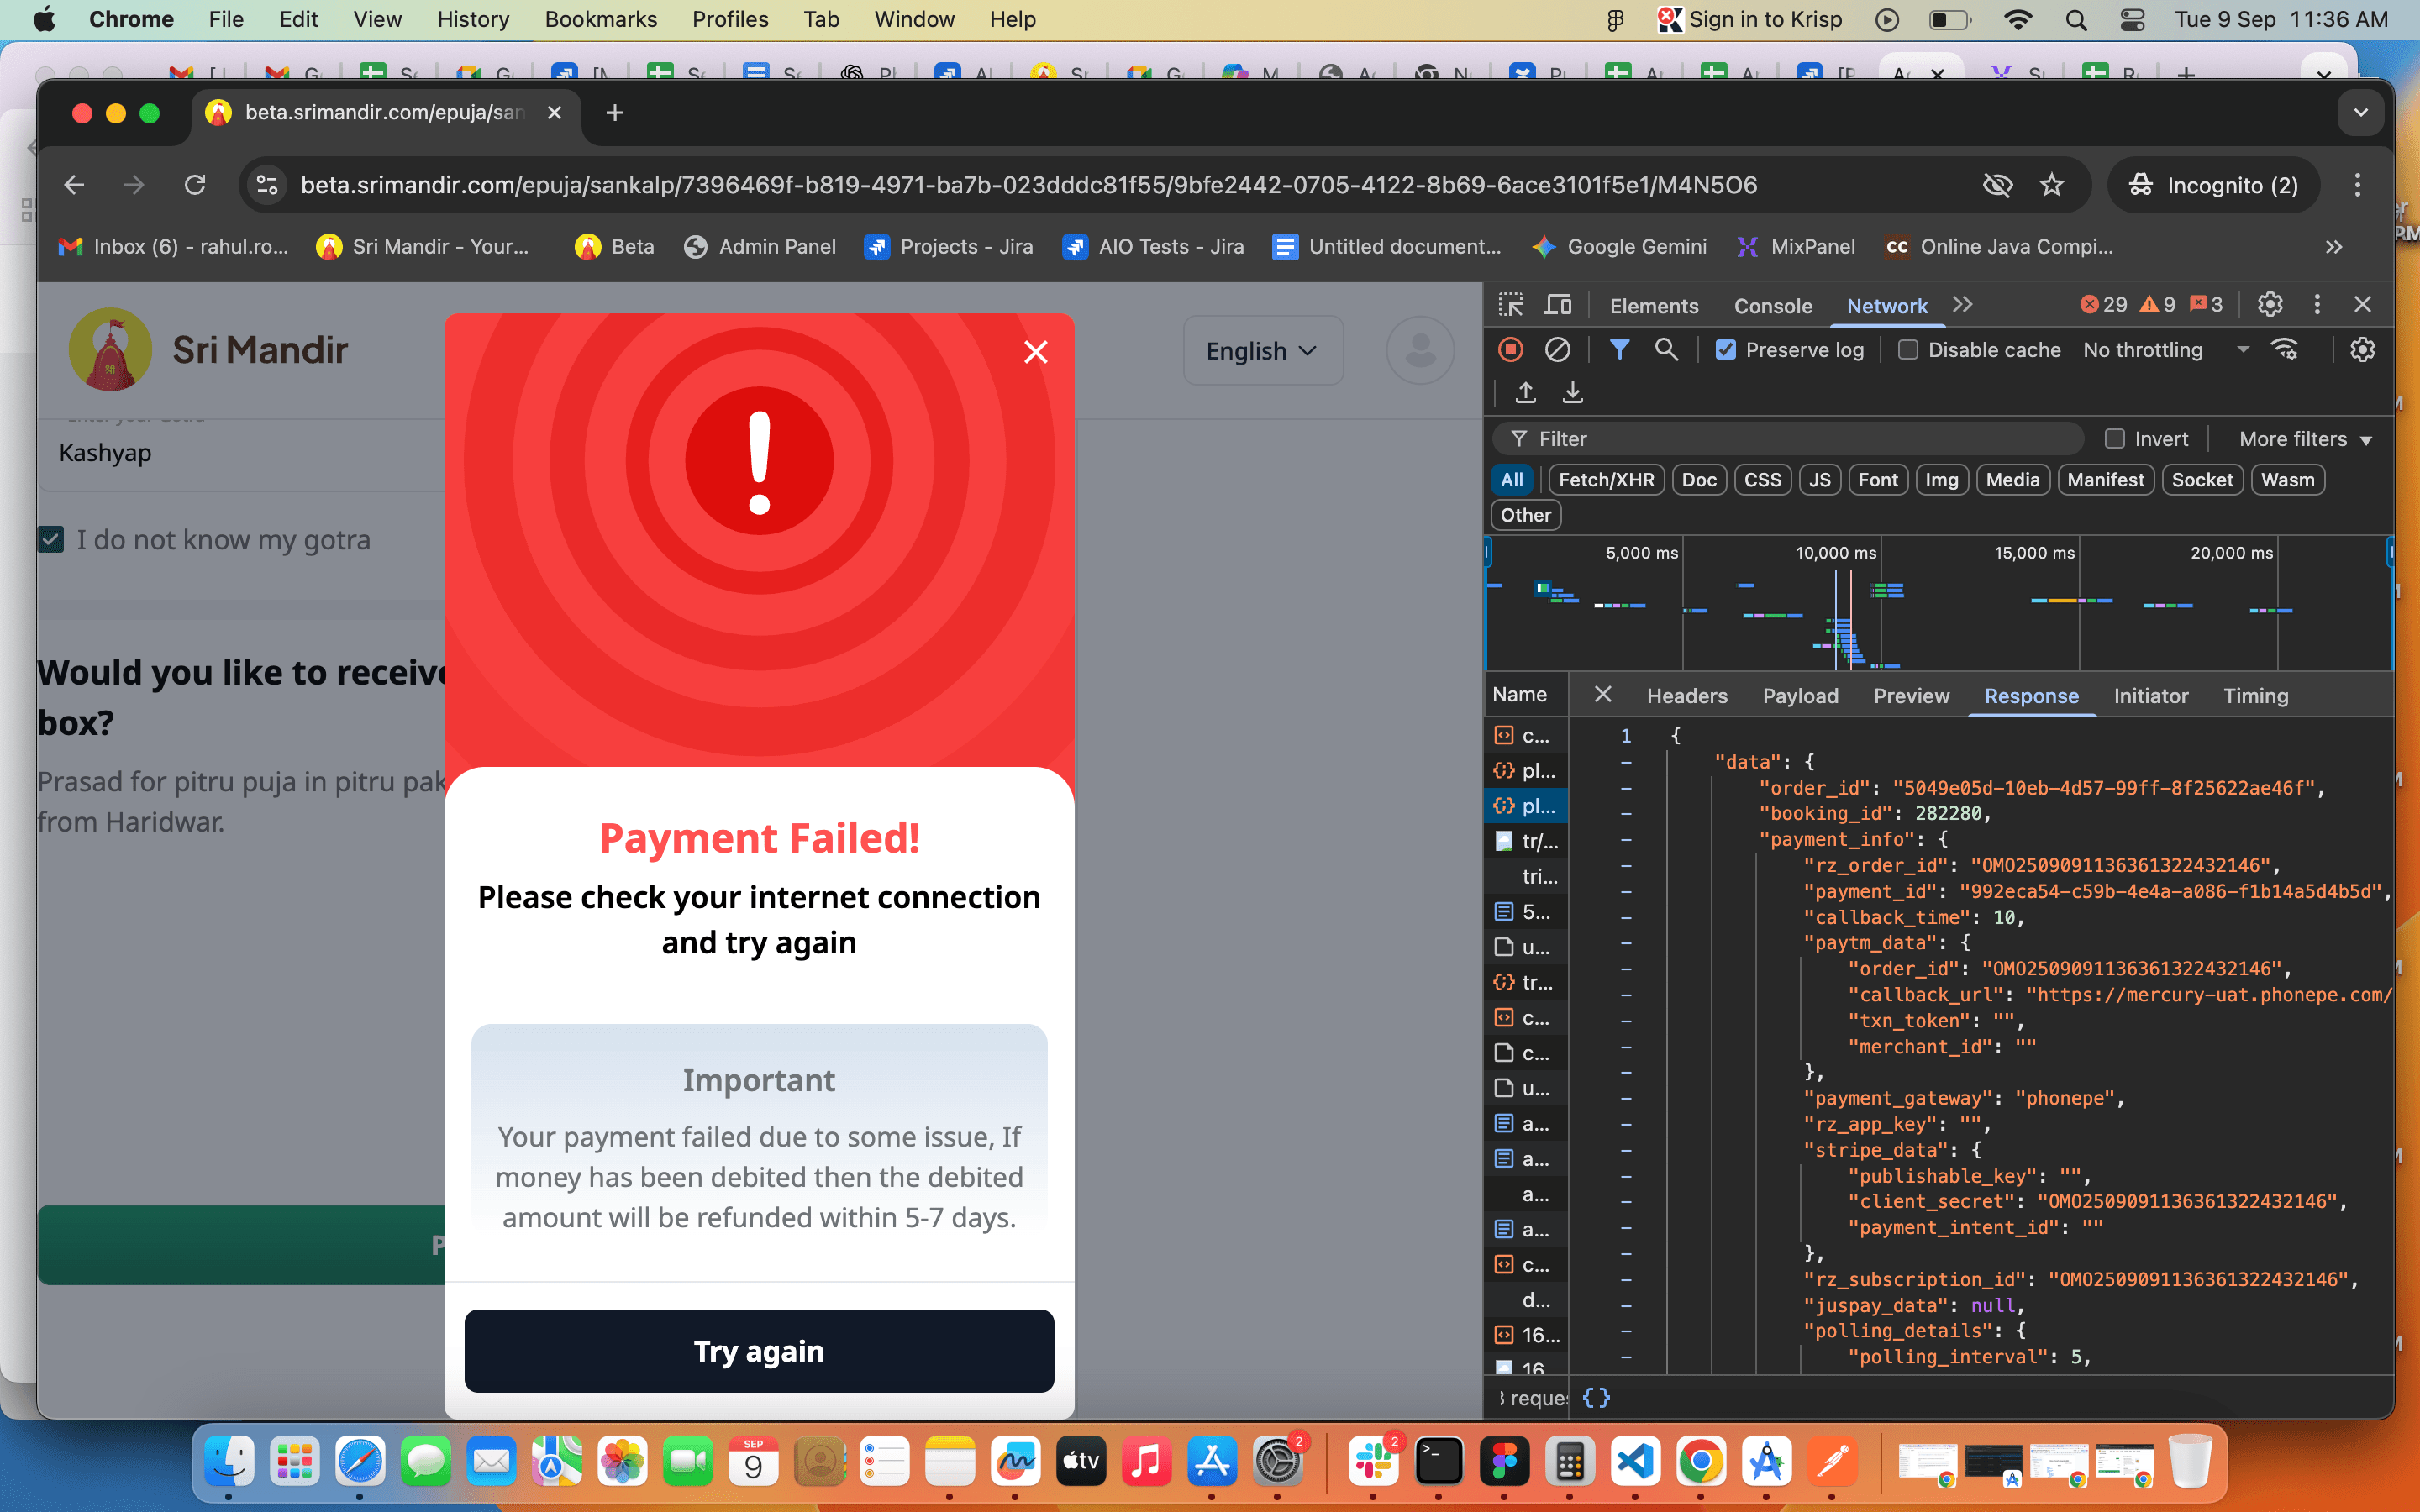Open DevTools settings gear icon
Screen dimensions: 2420x1512
[x=2270, y=305]
